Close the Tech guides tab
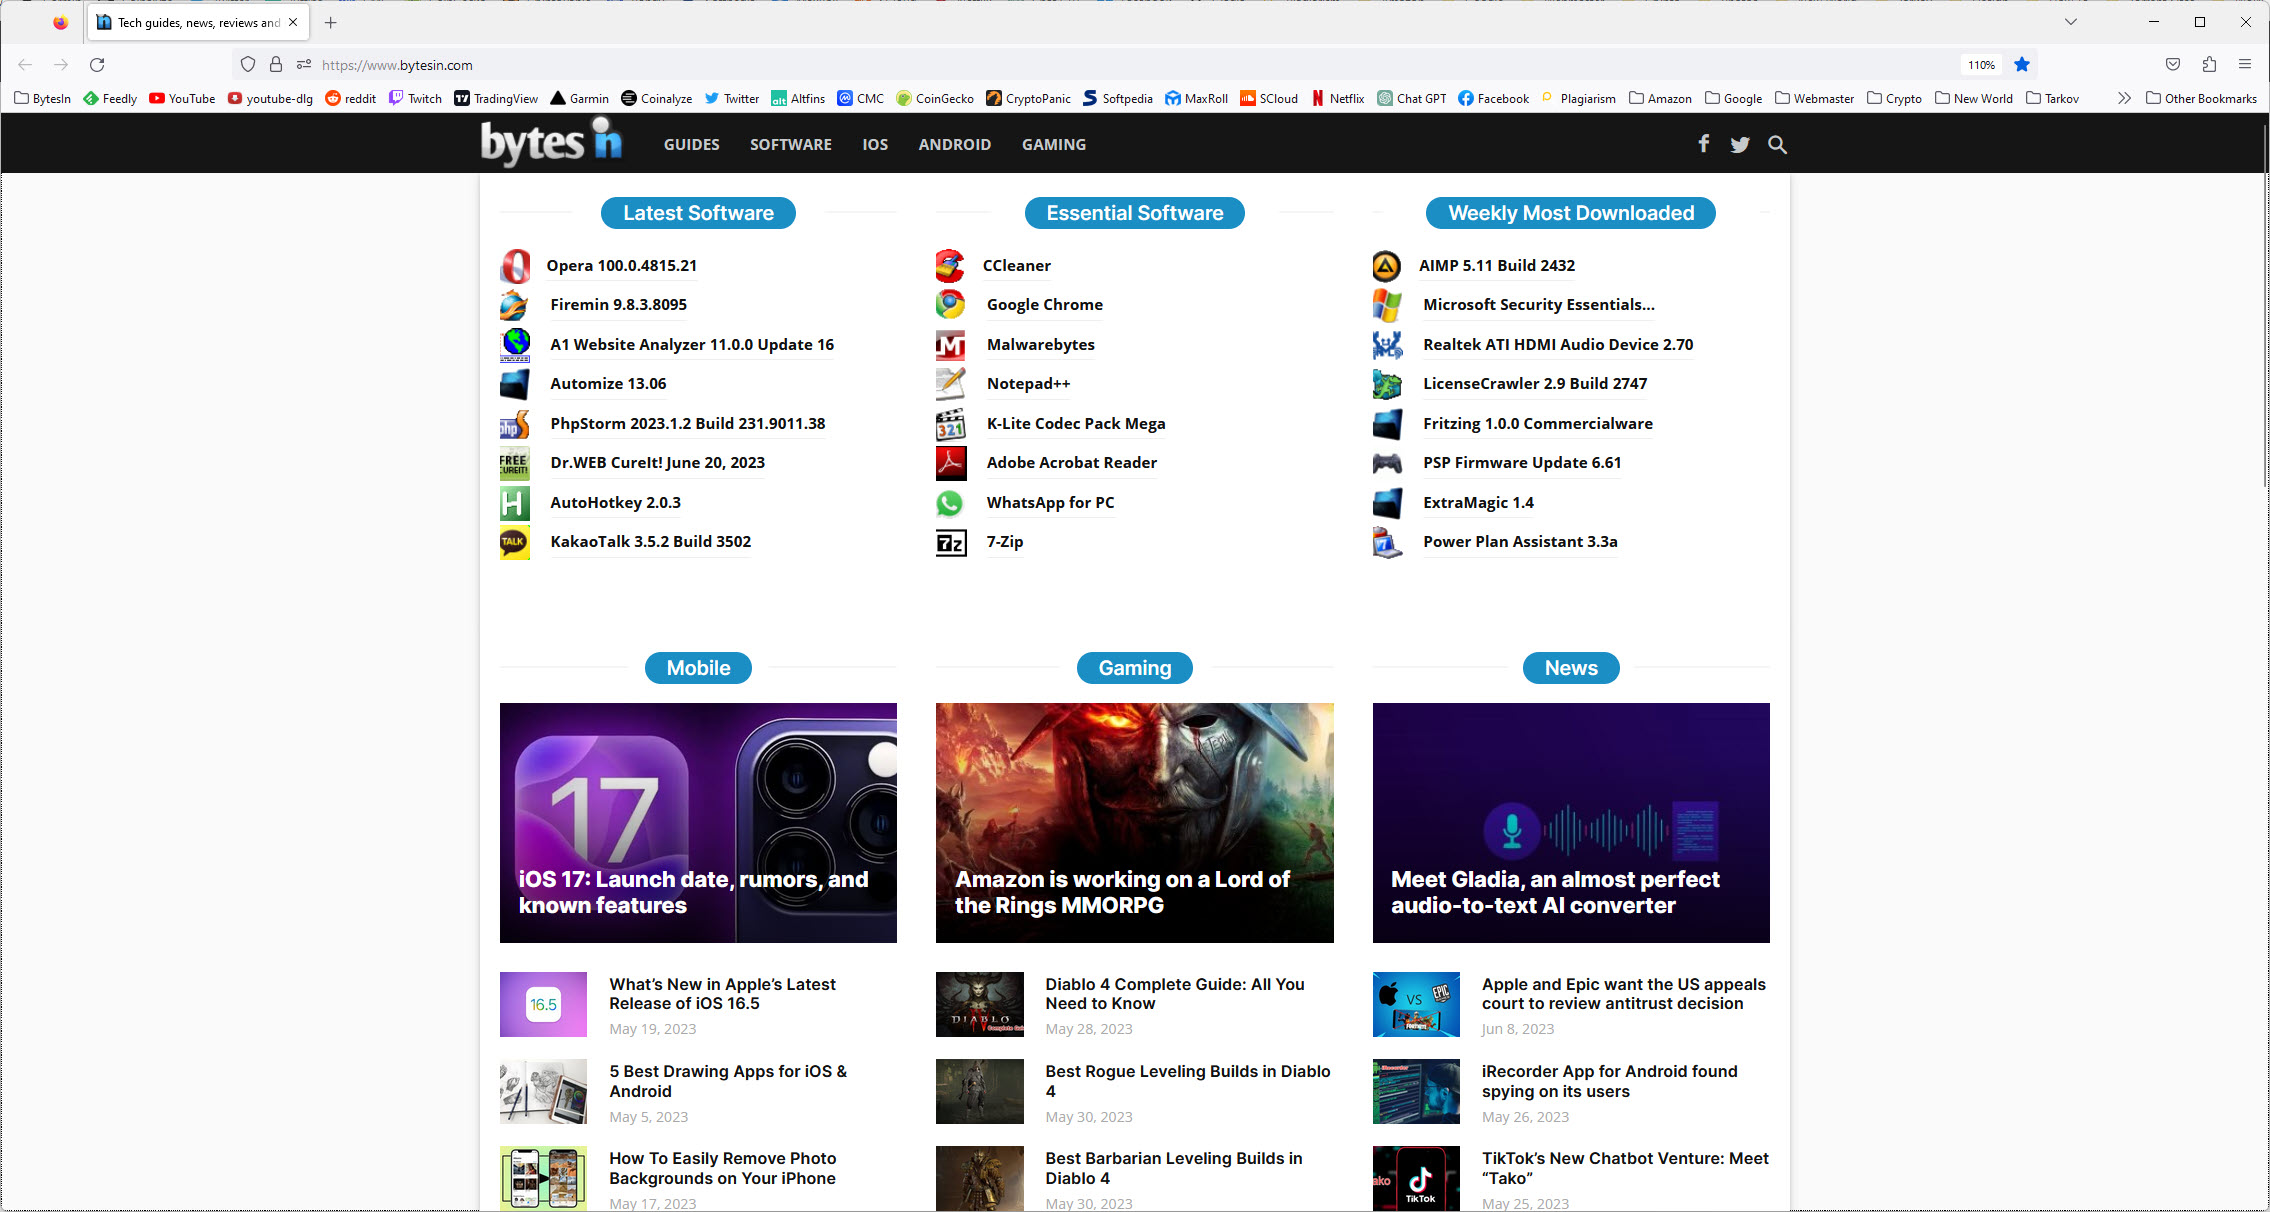2270x1212 pixels. tap(293, 22)
